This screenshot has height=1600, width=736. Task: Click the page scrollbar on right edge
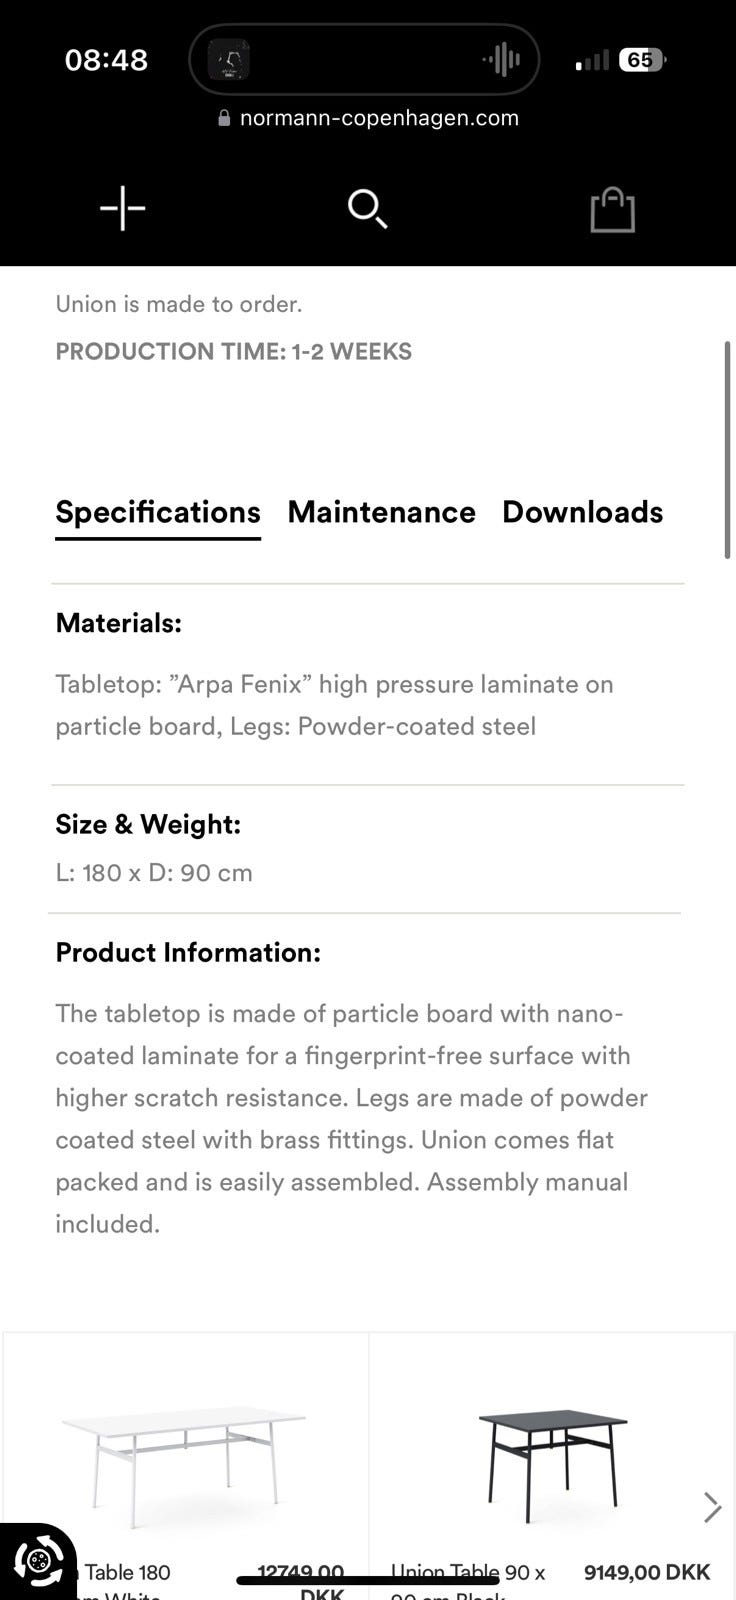tap(728, 450)
